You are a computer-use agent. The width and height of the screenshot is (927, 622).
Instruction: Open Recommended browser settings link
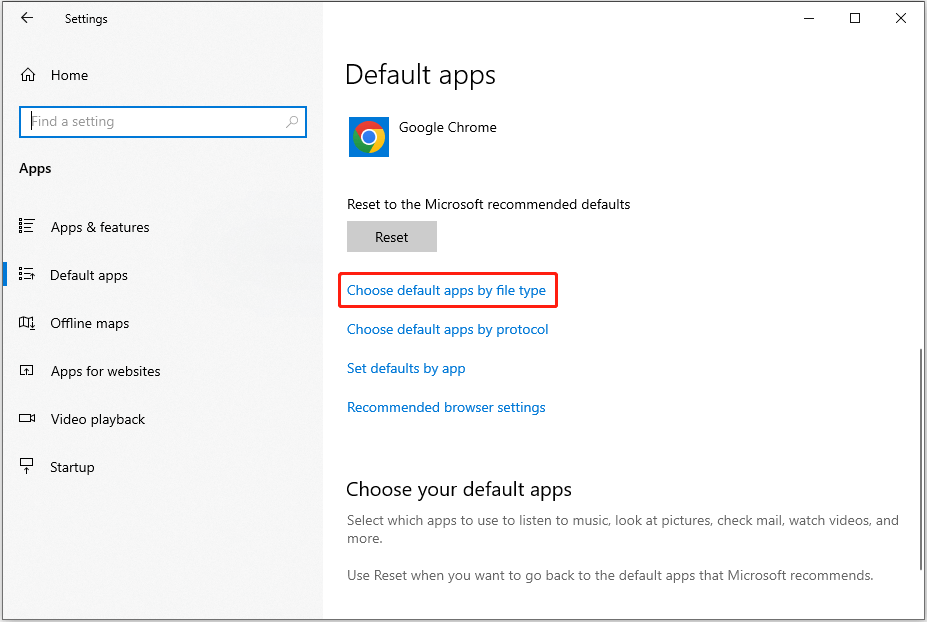(x=446, y=407)
